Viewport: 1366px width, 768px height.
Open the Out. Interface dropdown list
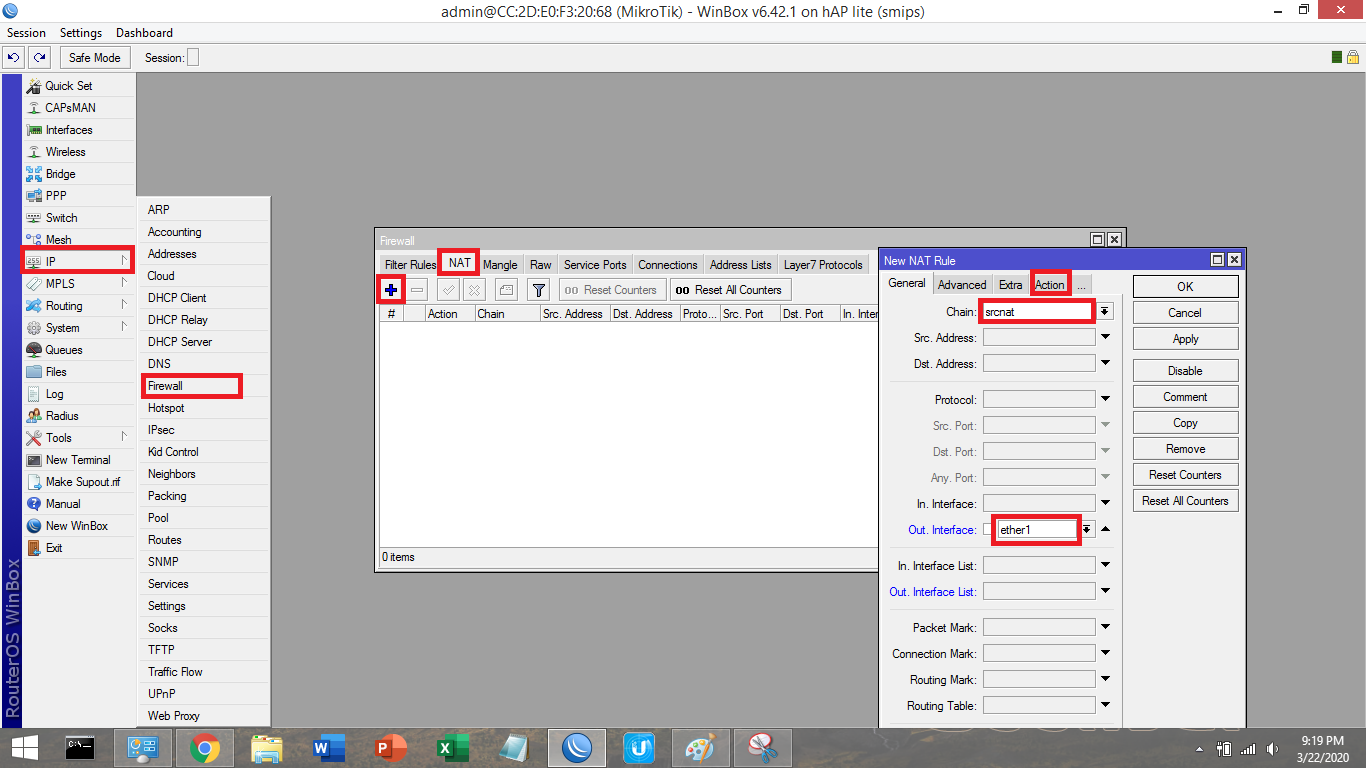click(x=1087, y=530)
